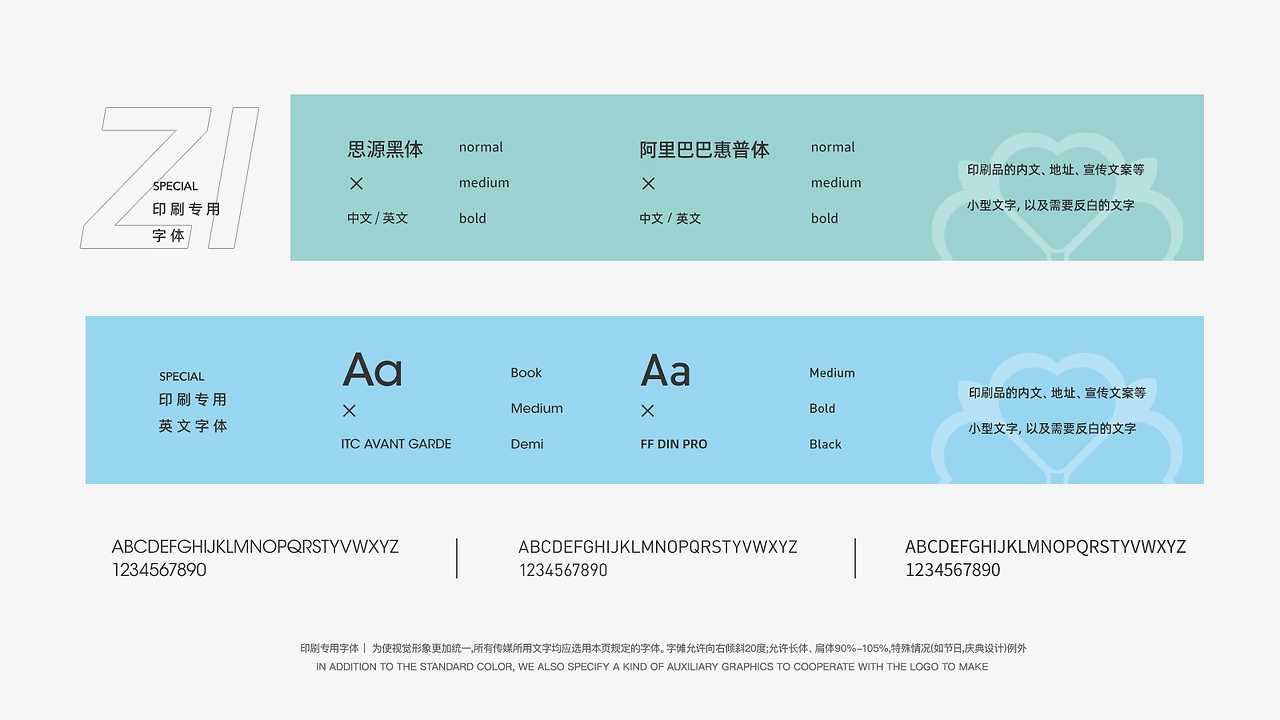Click 印刷品的内文、地址 text in green banner

[1056, 170]
